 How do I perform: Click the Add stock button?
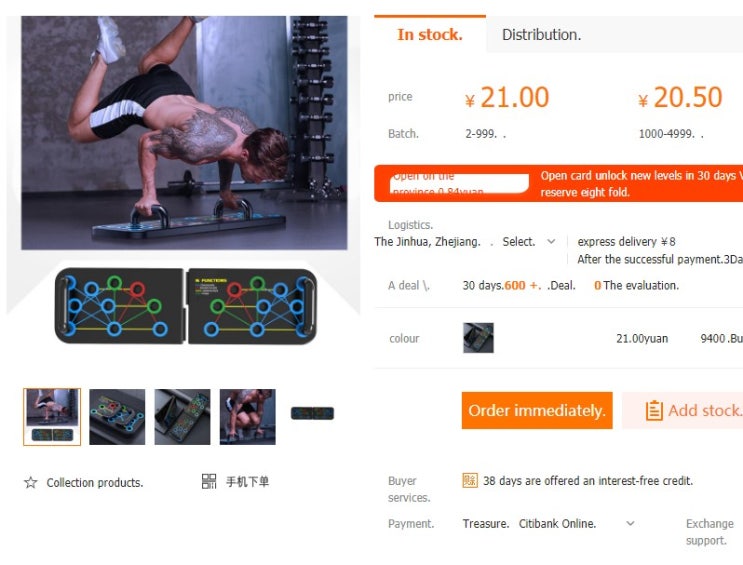pos(682,410)
